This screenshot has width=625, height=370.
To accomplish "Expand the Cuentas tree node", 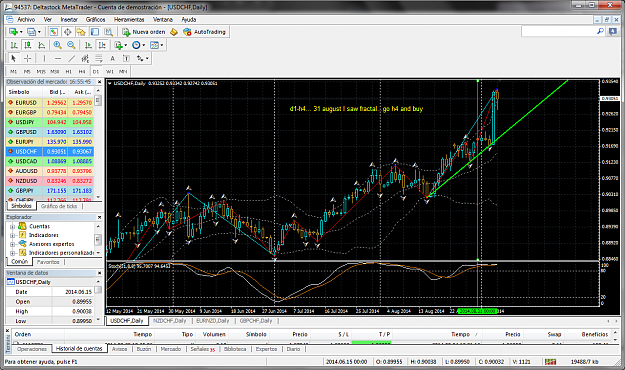I will [12, 226].
